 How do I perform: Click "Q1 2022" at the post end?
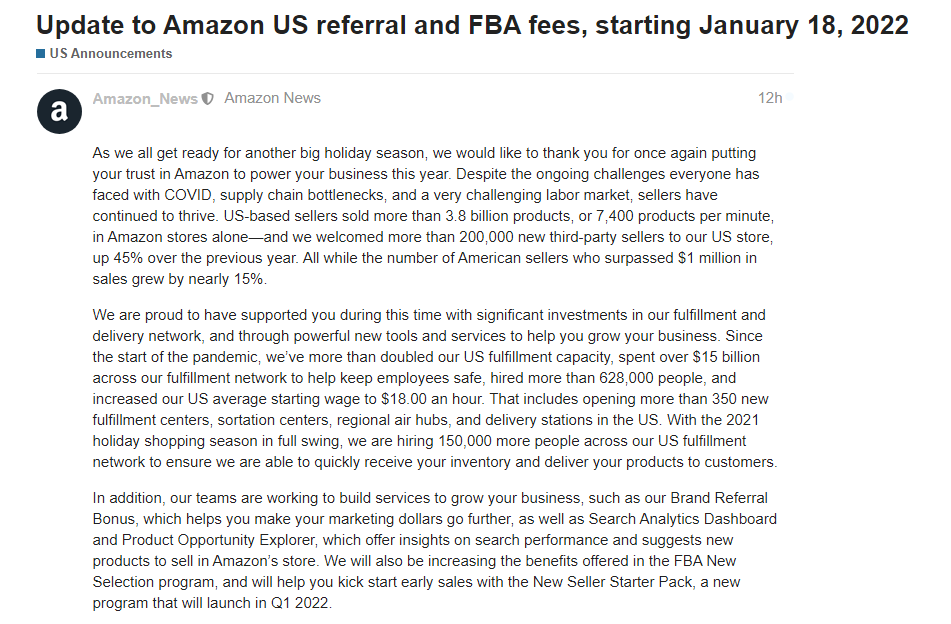[x=300, y=603]
